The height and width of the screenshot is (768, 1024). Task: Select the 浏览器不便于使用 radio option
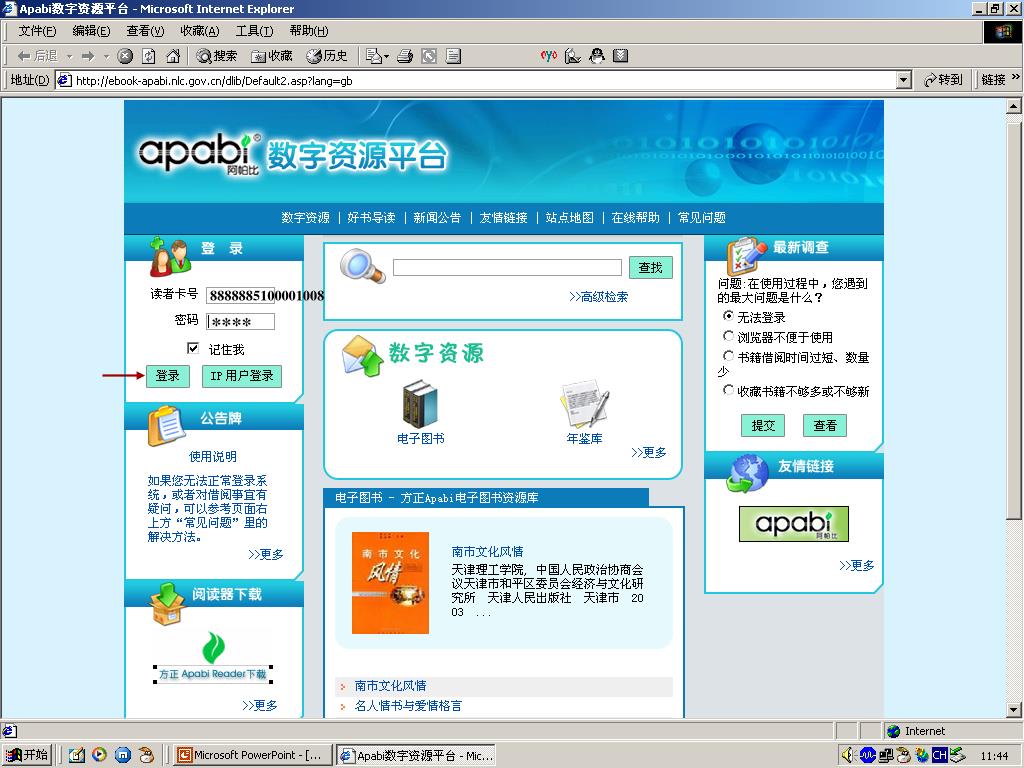tap(728, 336)
